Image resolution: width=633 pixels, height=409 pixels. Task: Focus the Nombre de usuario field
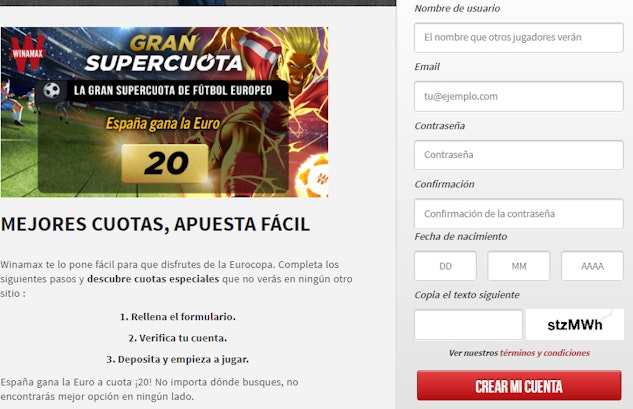point(519,38)
